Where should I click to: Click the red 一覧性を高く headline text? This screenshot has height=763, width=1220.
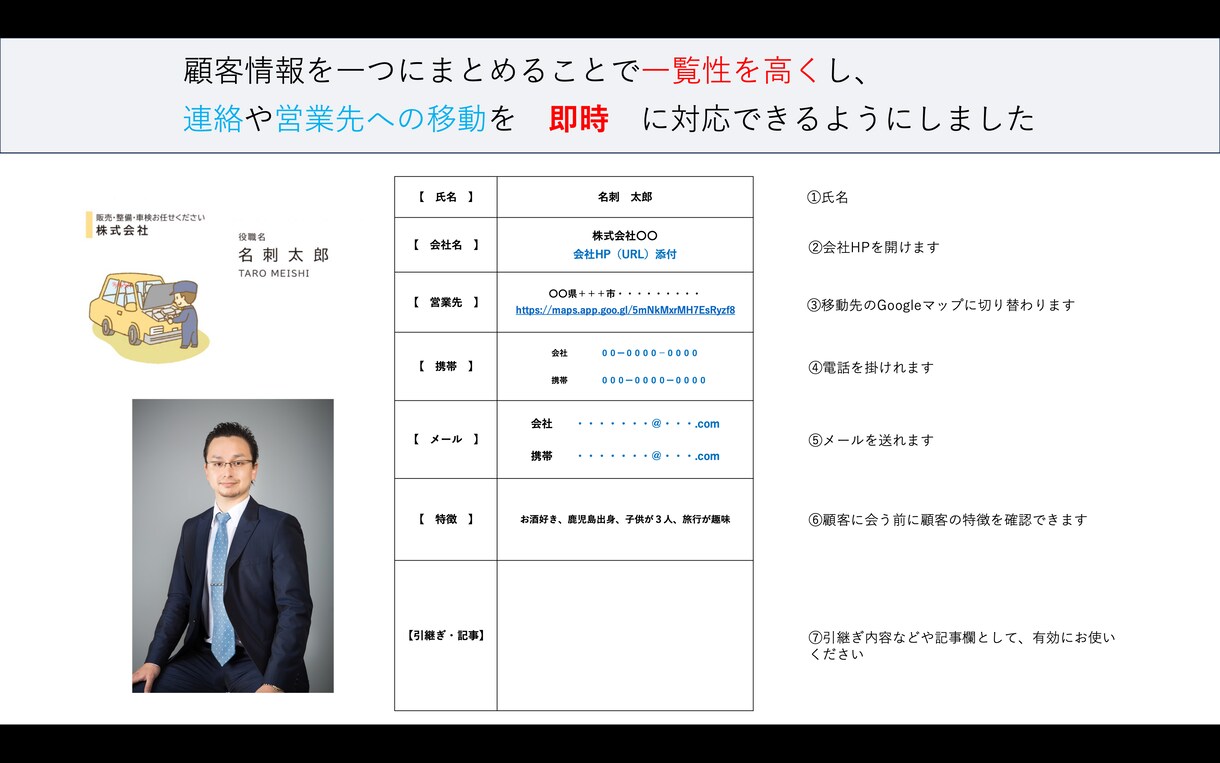click(x=730, y=70)
